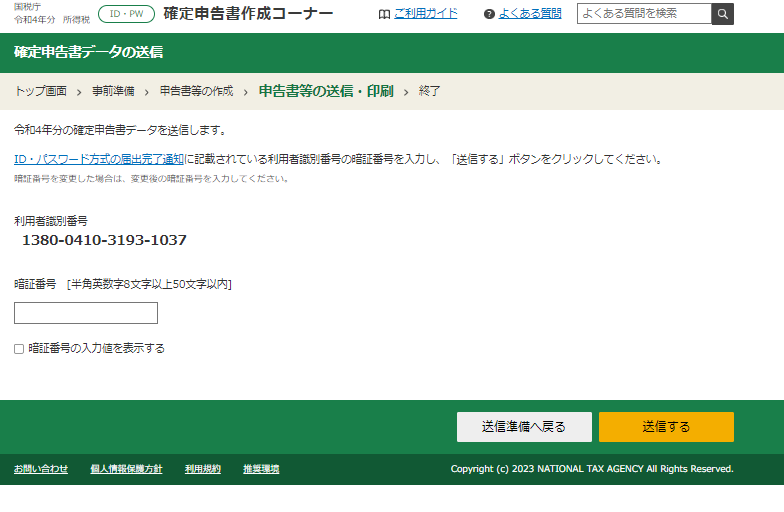Click the book icon beside ご利用ガイド
The width and height of the screenshot is (784, 512).
384,14
